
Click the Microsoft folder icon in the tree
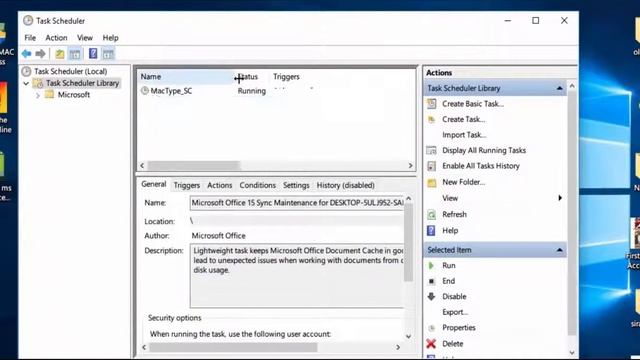(49, 94)
